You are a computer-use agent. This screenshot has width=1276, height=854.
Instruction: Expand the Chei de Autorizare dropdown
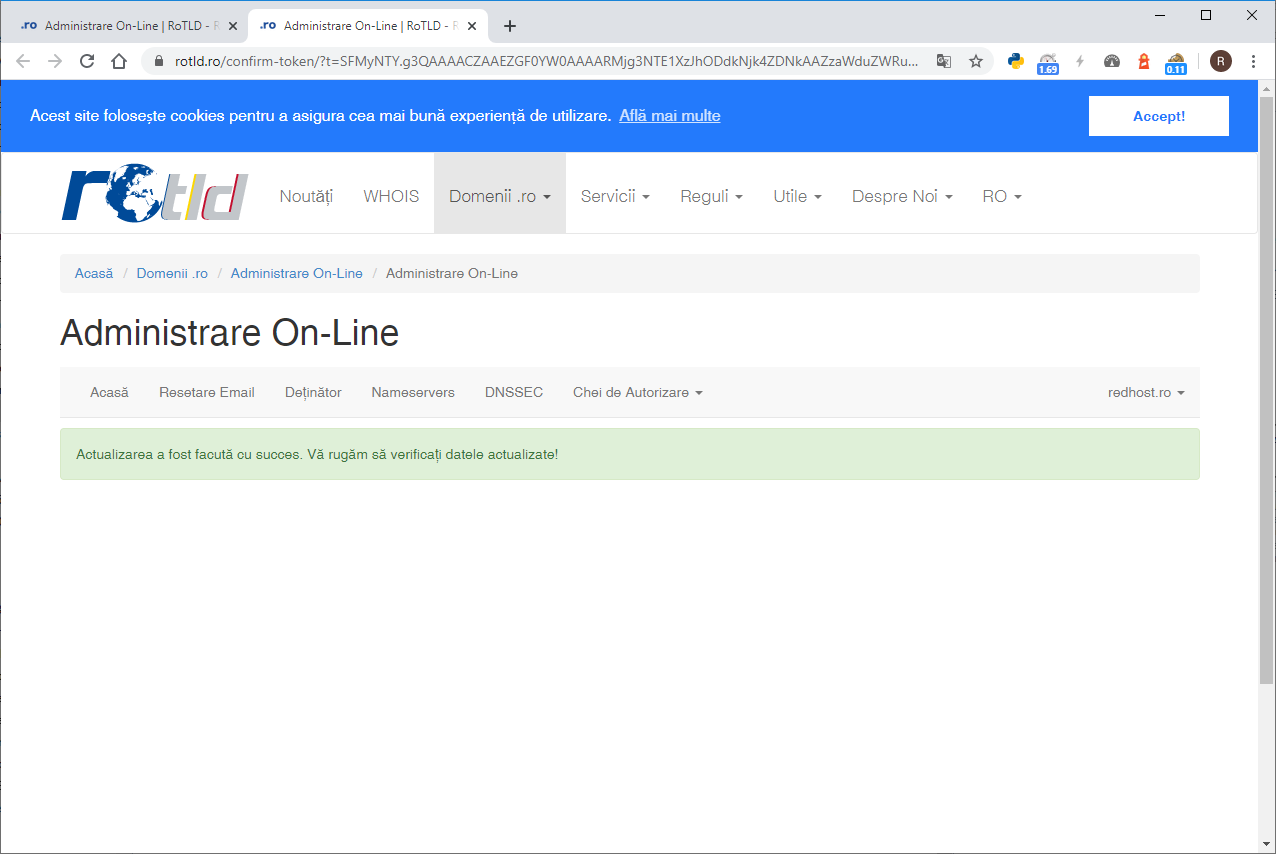coord(637,392)
